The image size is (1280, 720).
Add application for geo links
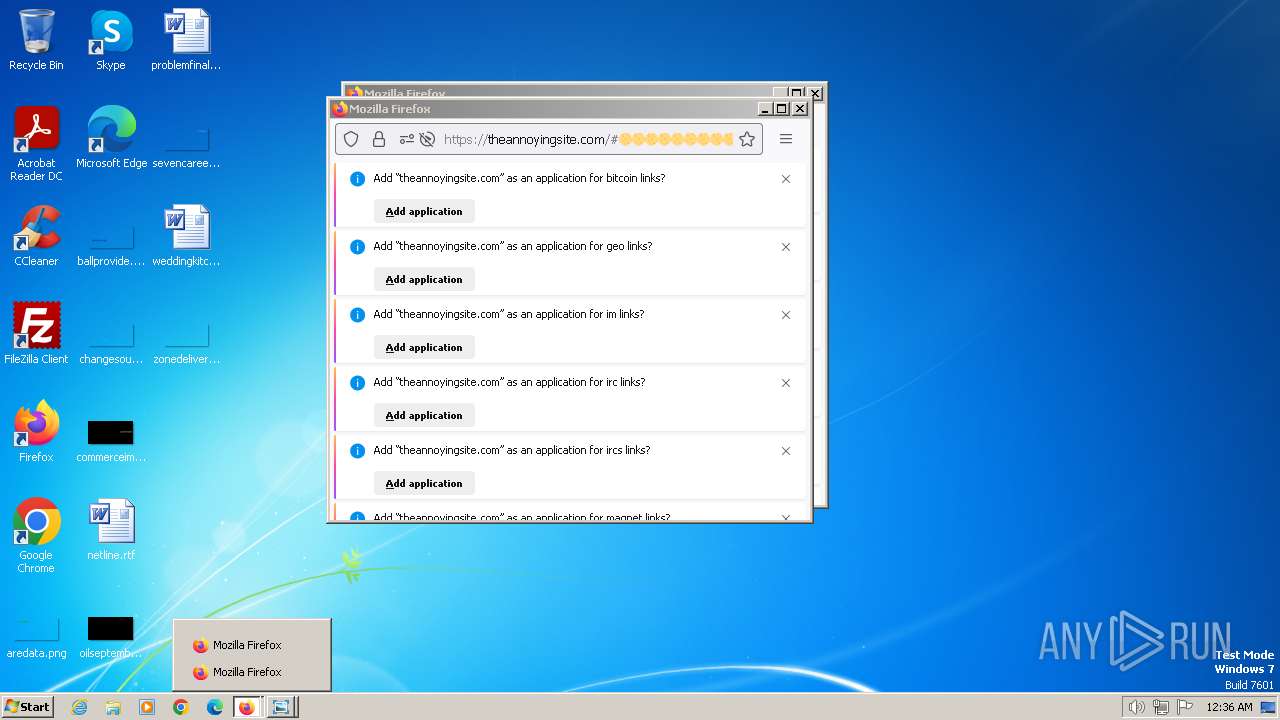(x=424, y=279)
